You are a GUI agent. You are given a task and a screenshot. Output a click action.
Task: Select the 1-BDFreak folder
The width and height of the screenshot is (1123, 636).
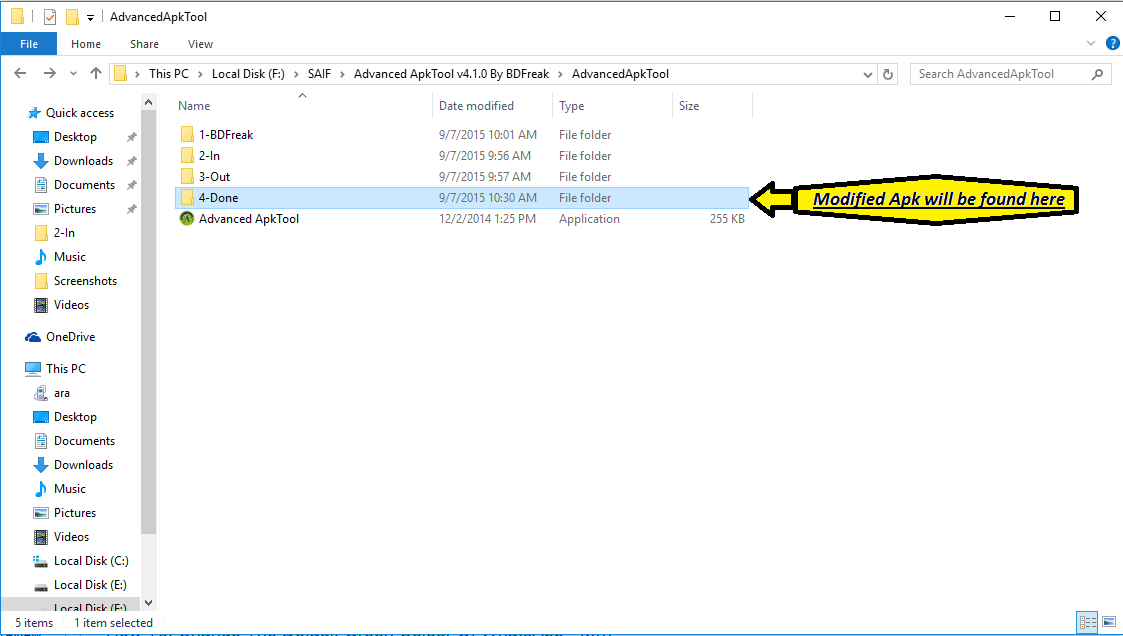click(226, 135)
